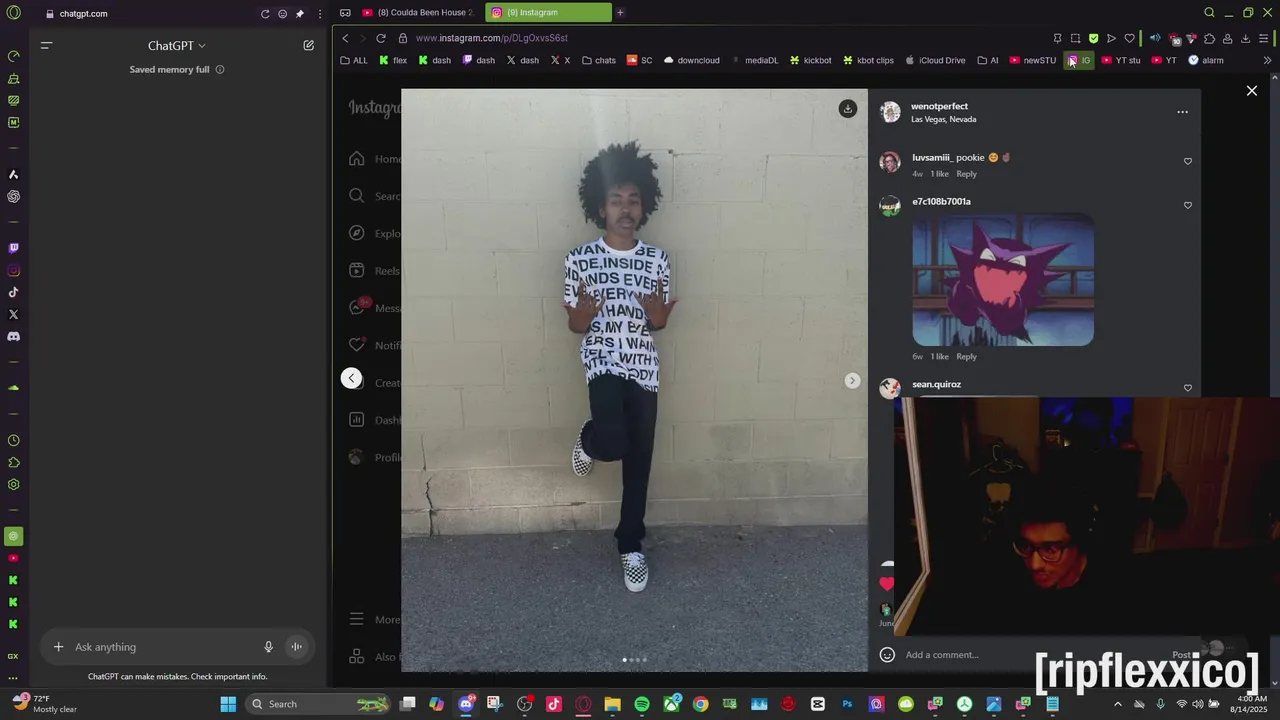The width and height of the screenshot is (1280, 720).
Task: Open Twitch in the Opera sidebar
Action: click(x=13, y=248)
